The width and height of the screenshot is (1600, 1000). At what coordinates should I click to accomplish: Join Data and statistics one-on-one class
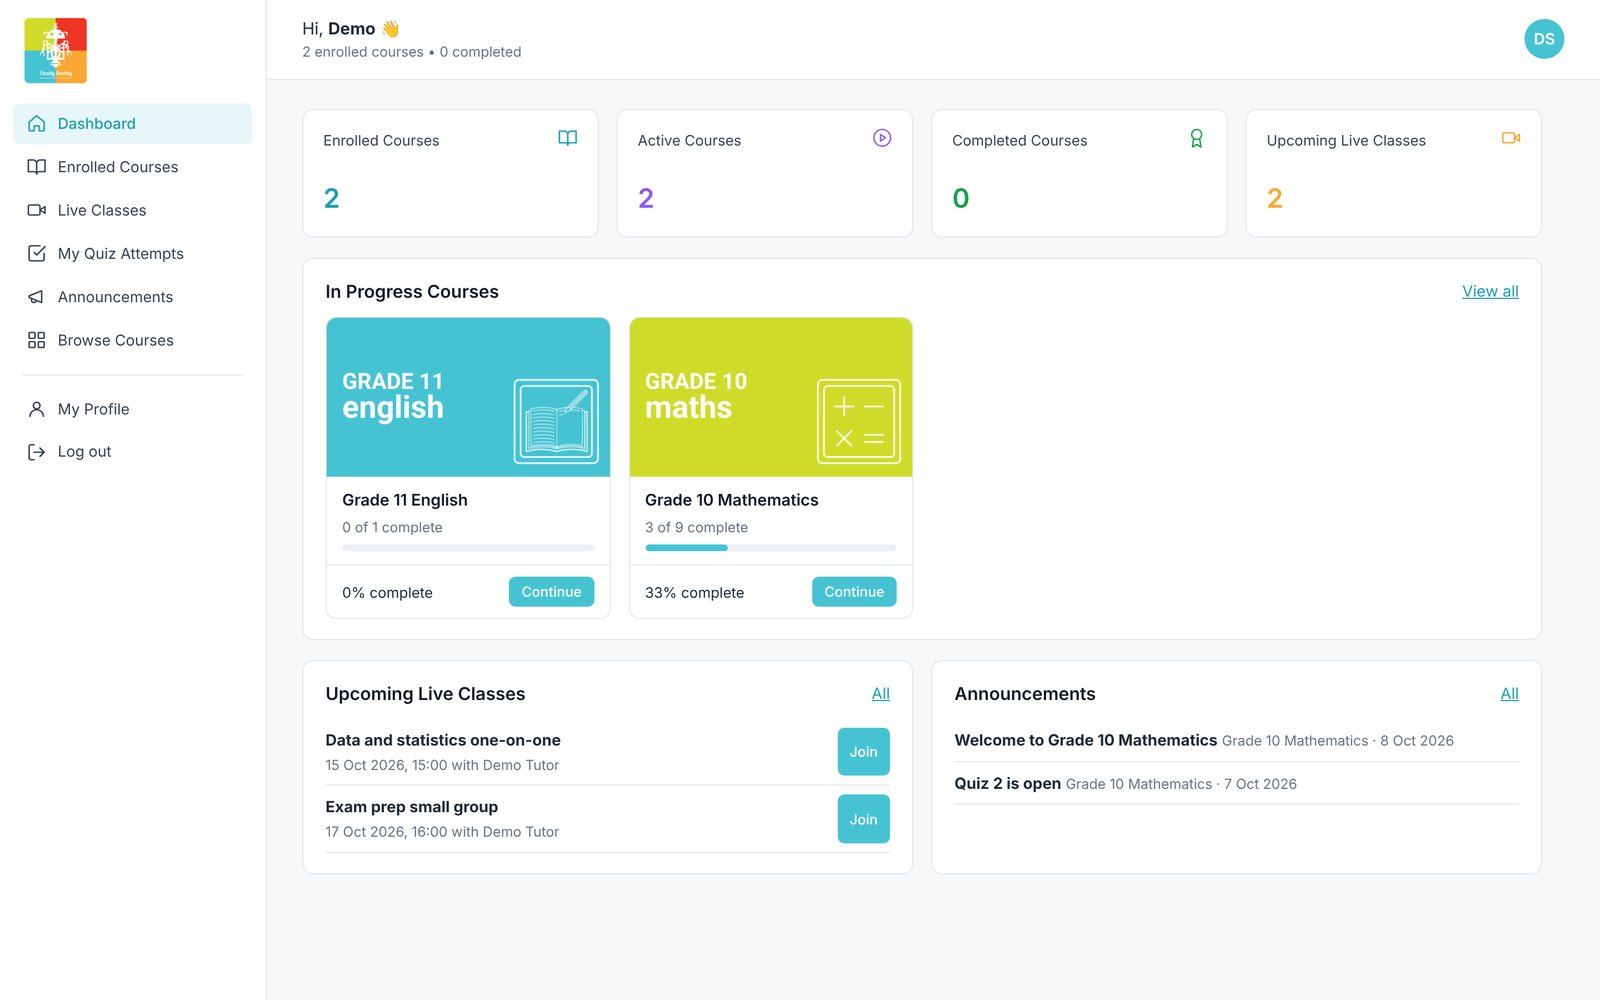tap(863, 752)
